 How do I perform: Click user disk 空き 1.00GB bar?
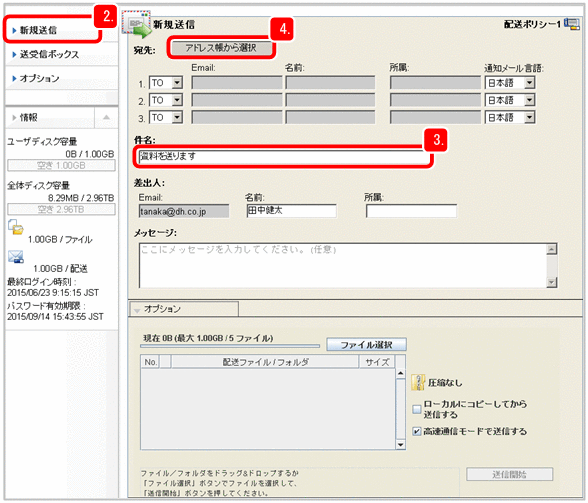61,165
